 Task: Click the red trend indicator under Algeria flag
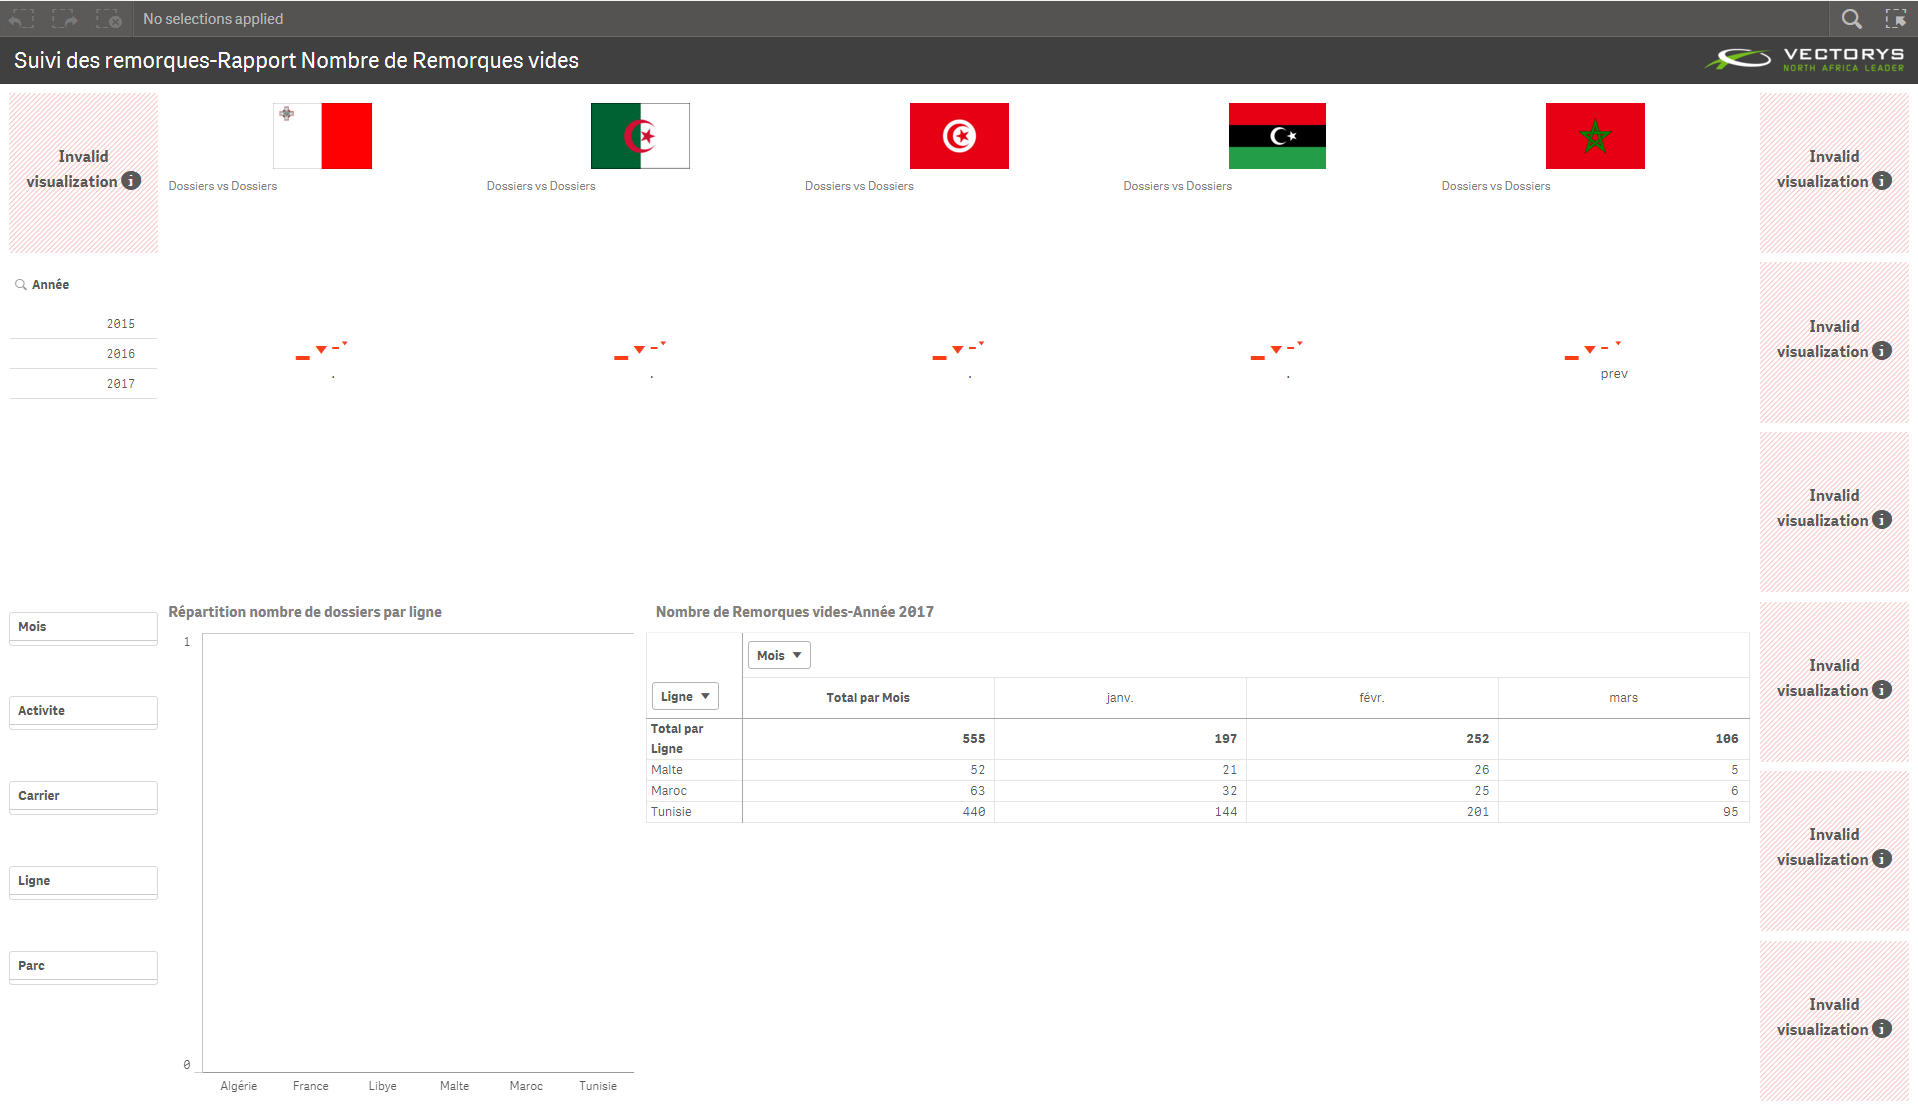point(640,350)
